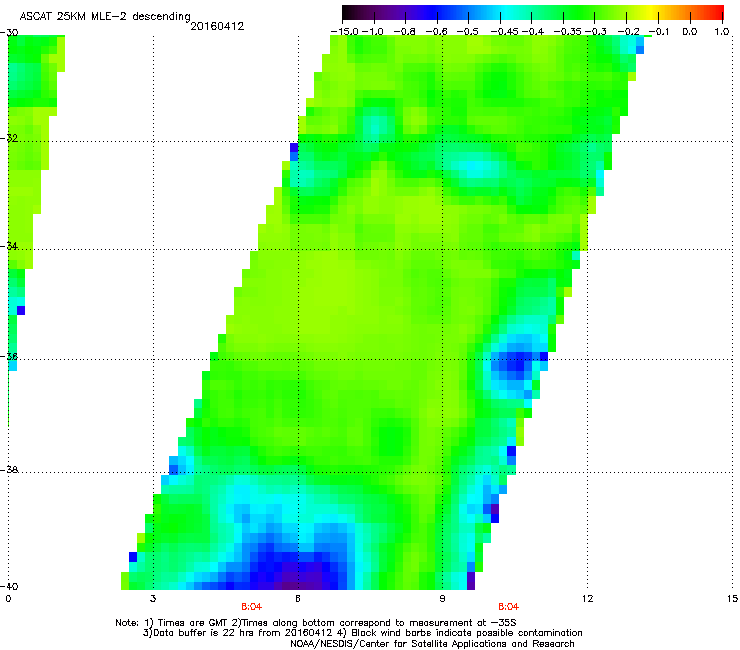Click the red time label between 3 and 6

coord(252,607)
